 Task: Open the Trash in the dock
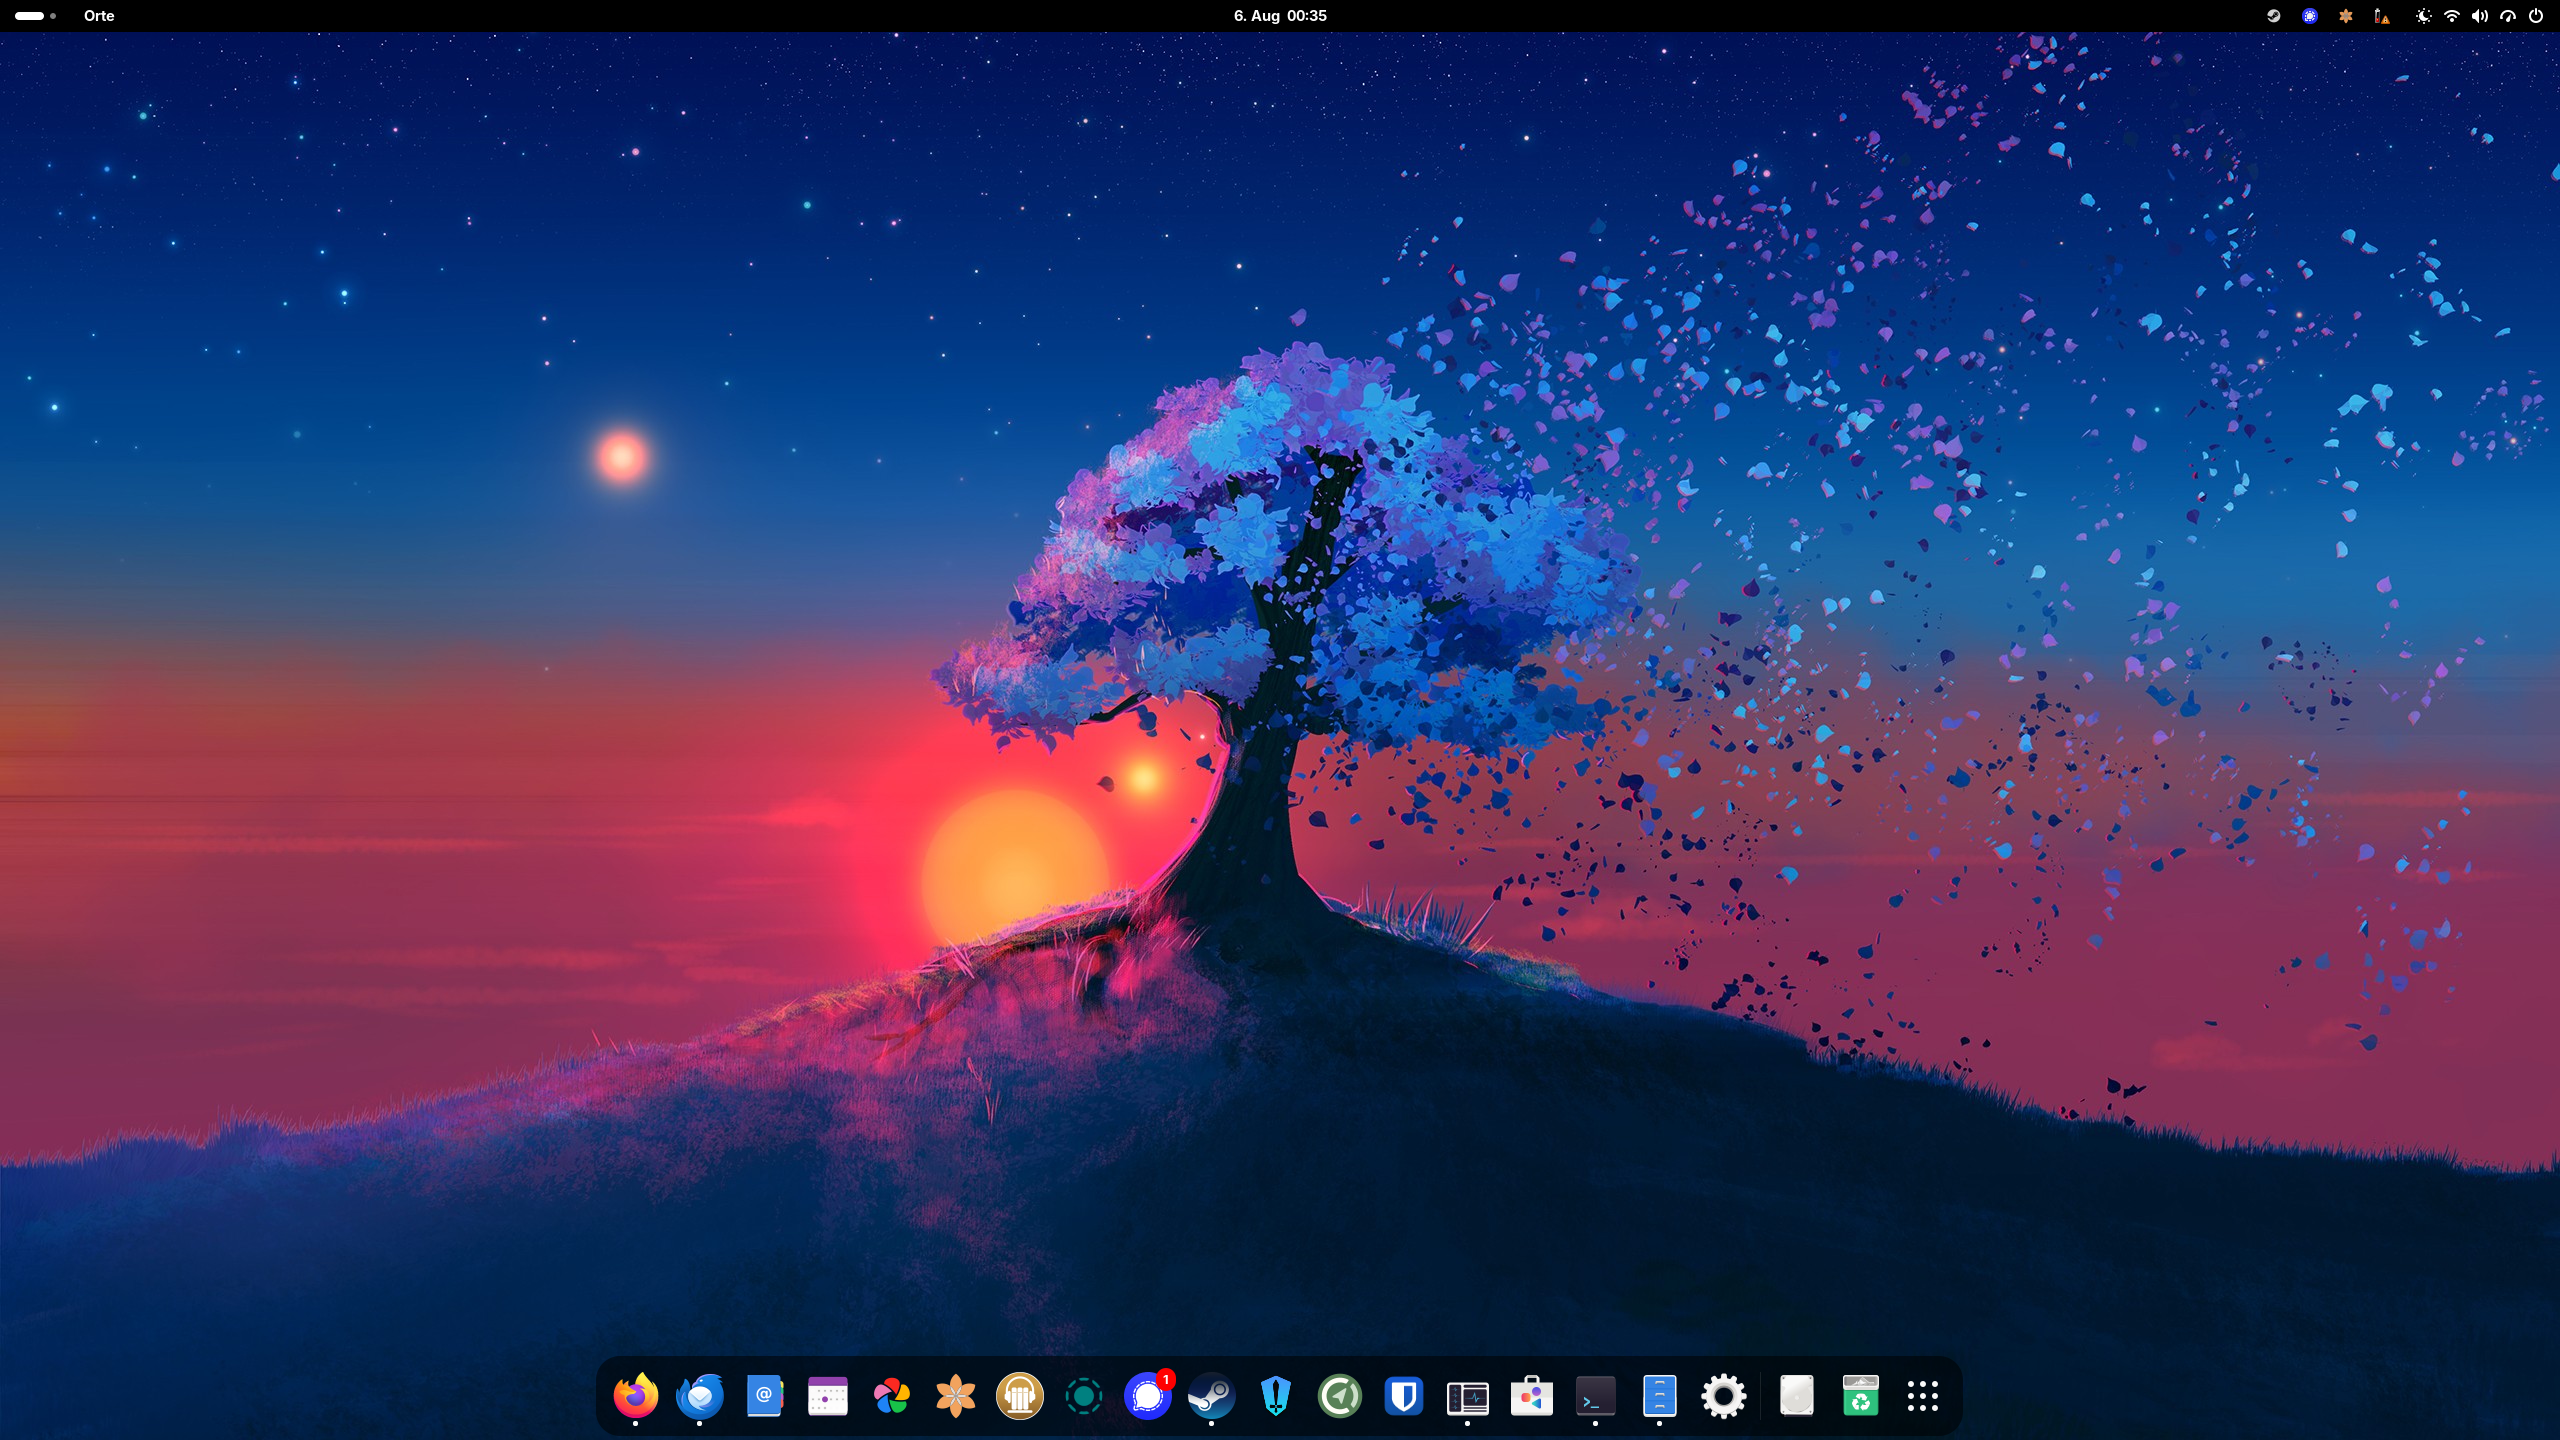click(x=1861, y=1396)
